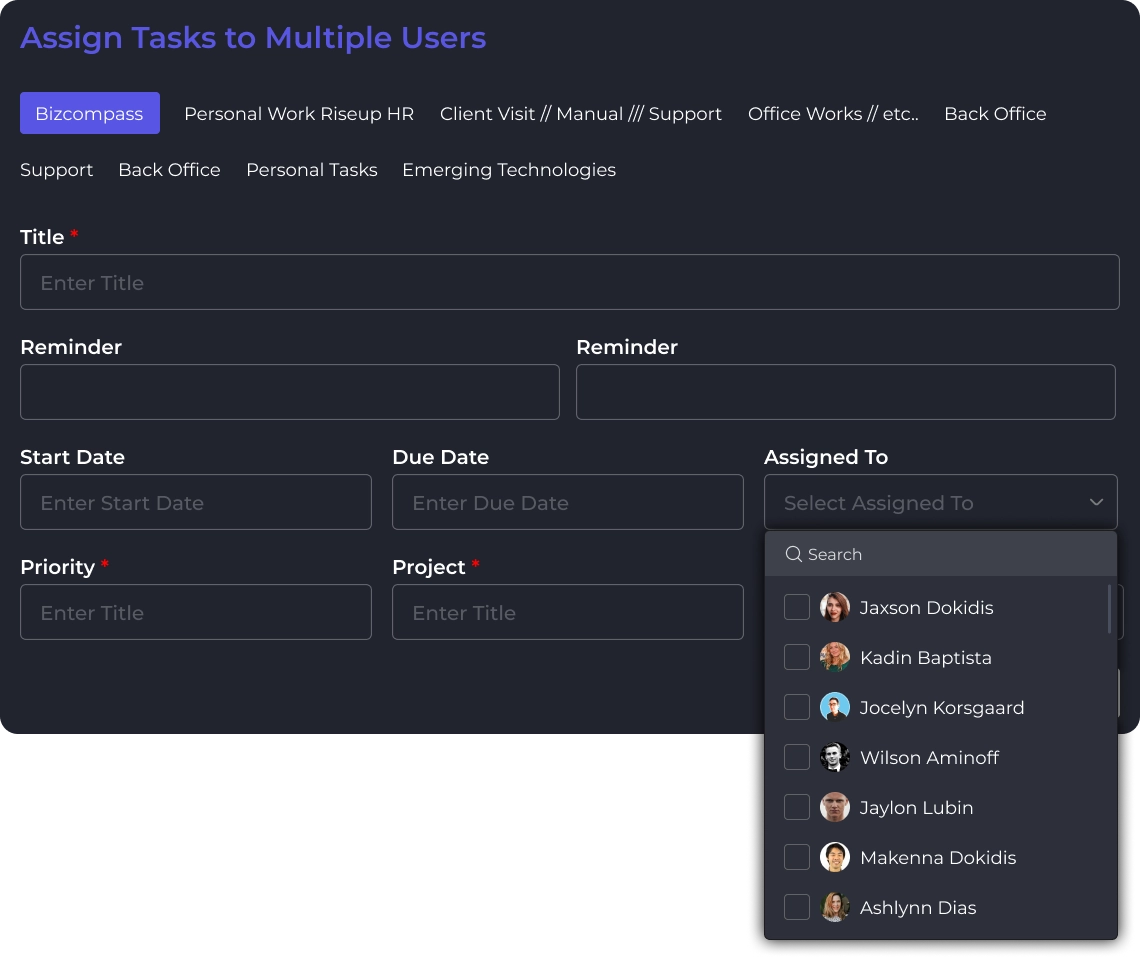Click the user list scrollbar thumb
The height and width of the screenshot is (958, 1140).
1109,609
